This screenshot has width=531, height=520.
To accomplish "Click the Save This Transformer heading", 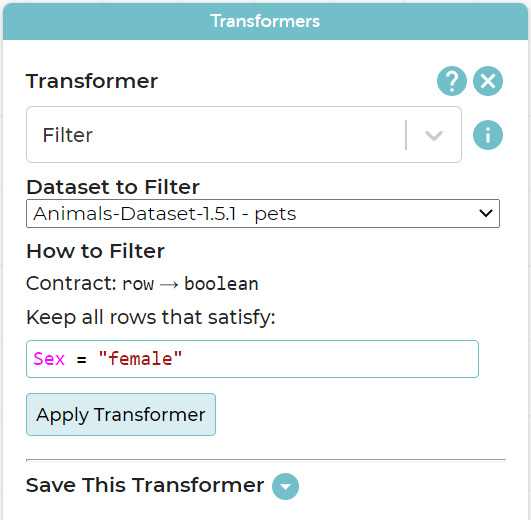I will point(145,485).
